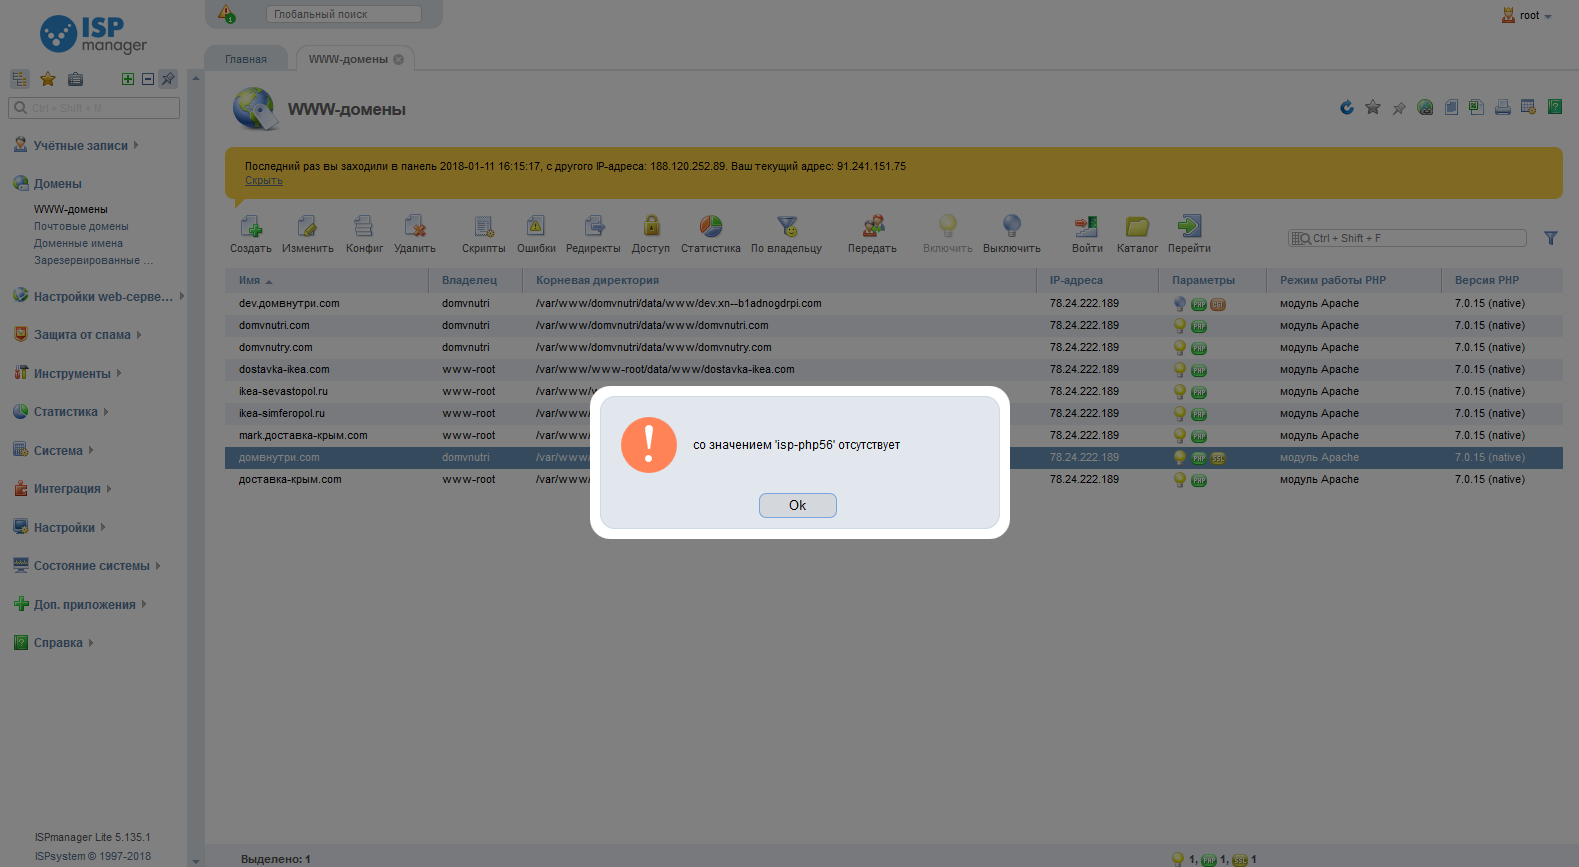
Task: Click the sidebar briefcase icon
Action: point(75,79)
